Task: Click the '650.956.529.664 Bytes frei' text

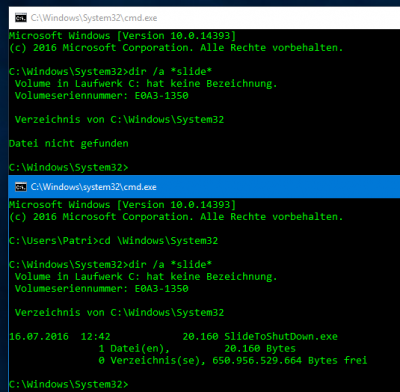Action: click(x=290, y=360)
